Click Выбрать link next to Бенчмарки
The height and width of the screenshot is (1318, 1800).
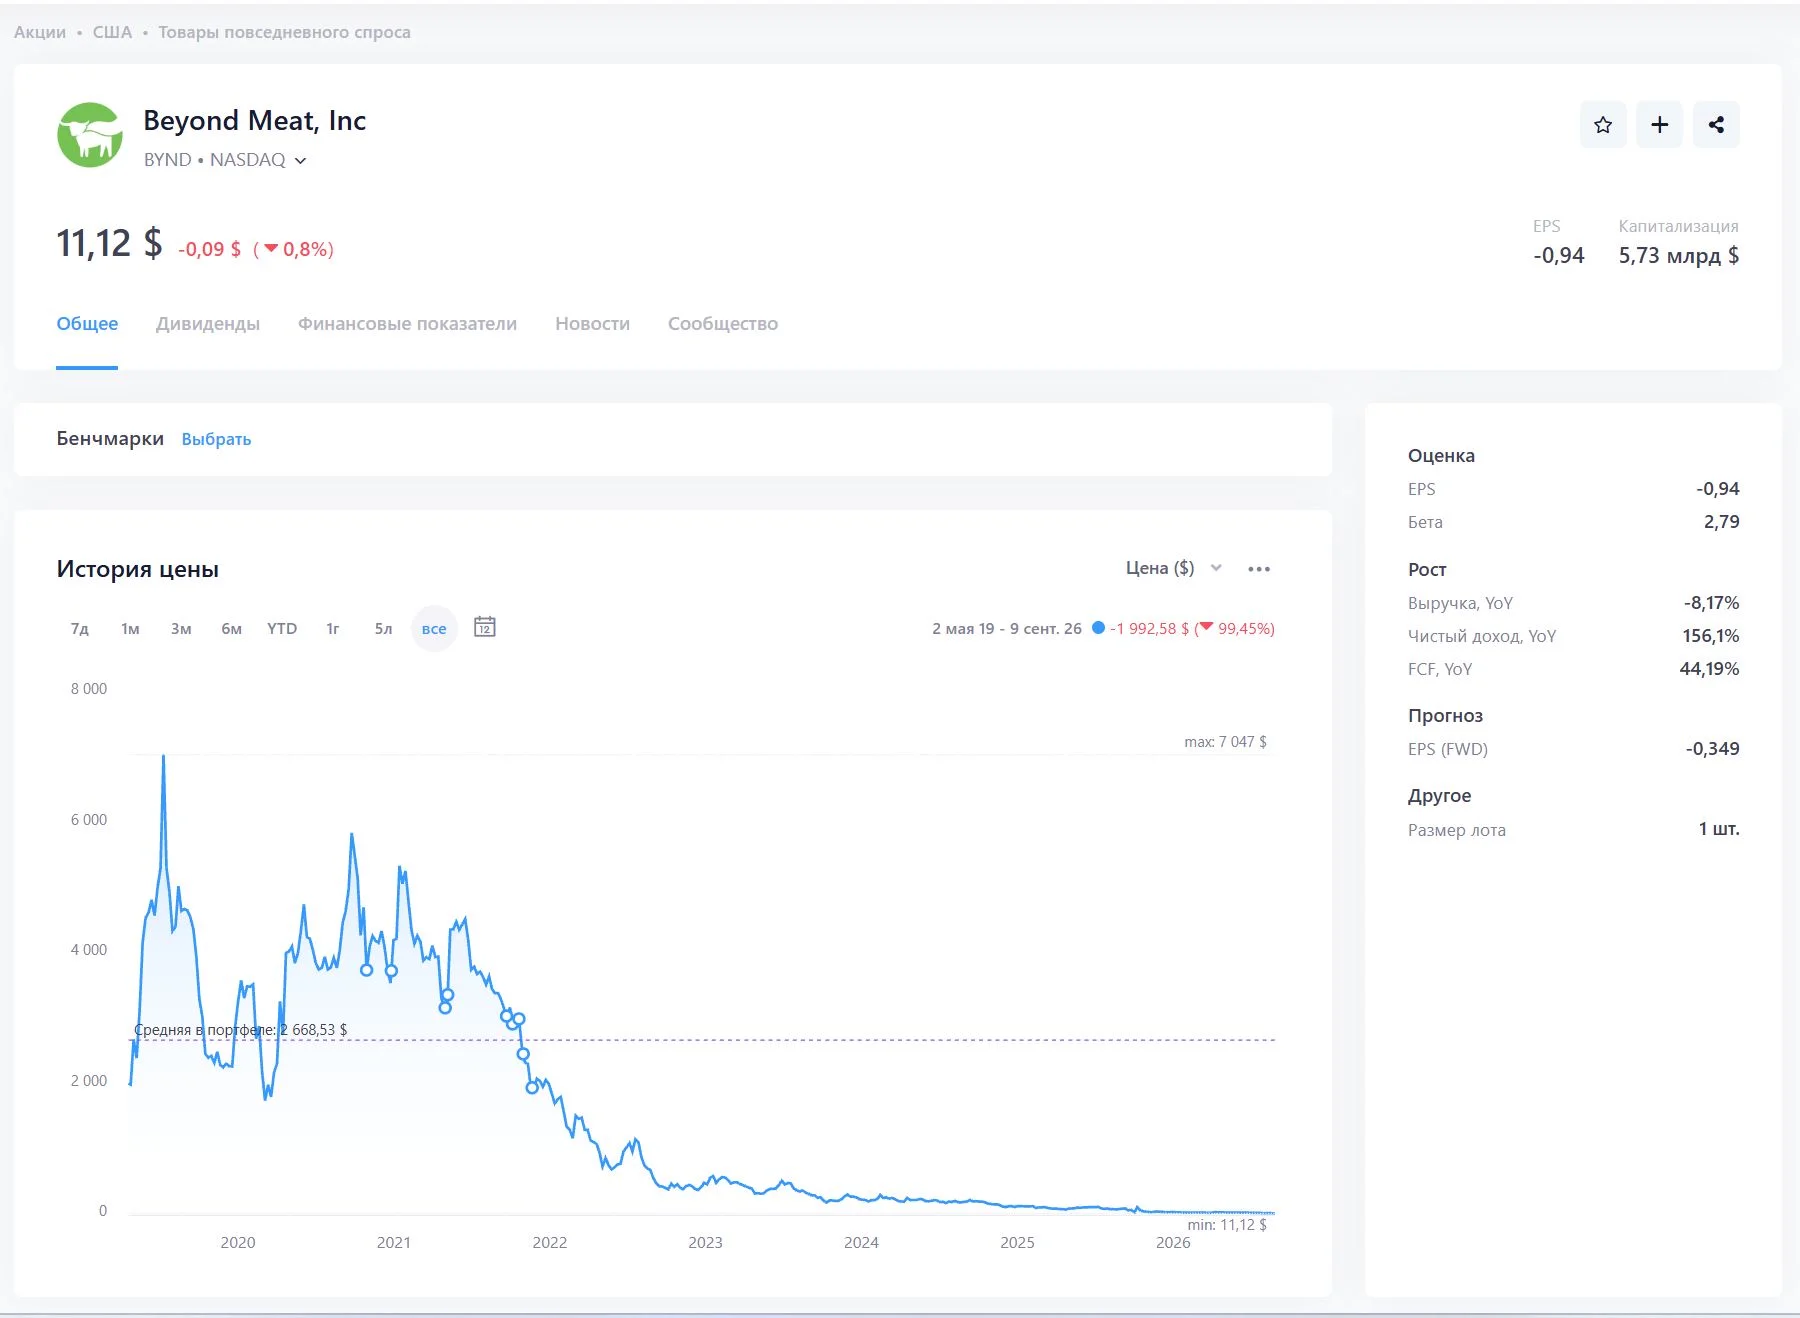click(x=216, y=439)
